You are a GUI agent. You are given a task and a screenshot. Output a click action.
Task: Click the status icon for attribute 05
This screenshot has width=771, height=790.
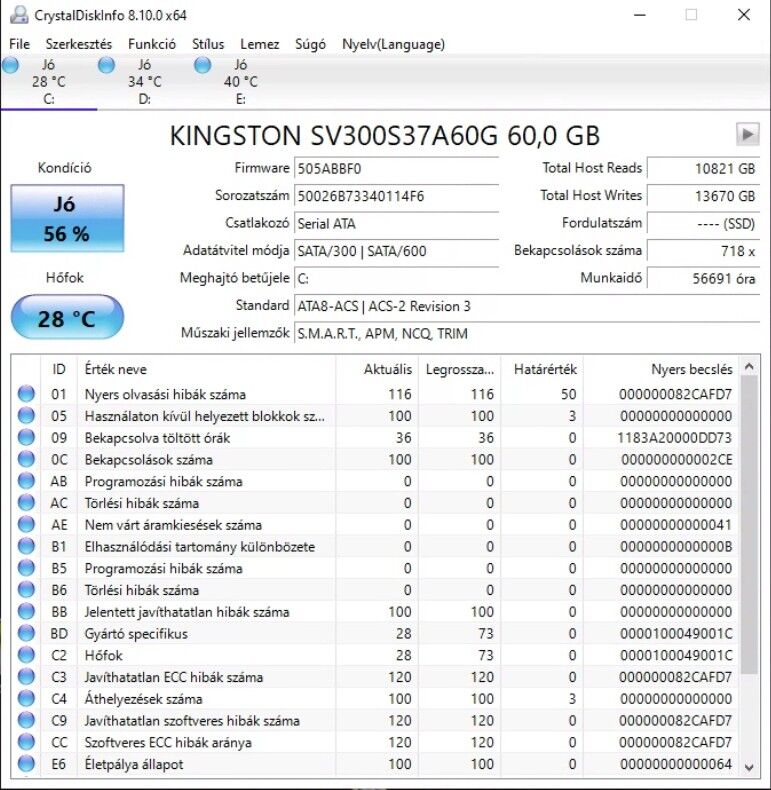pos(26,415)
